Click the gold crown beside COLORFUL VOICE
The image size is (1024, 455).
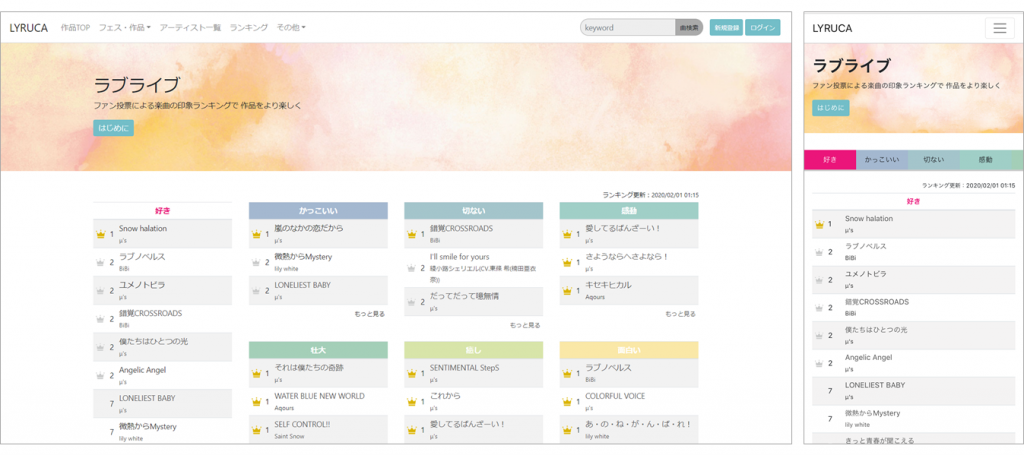pyautogui.click(x=567, y=401)
